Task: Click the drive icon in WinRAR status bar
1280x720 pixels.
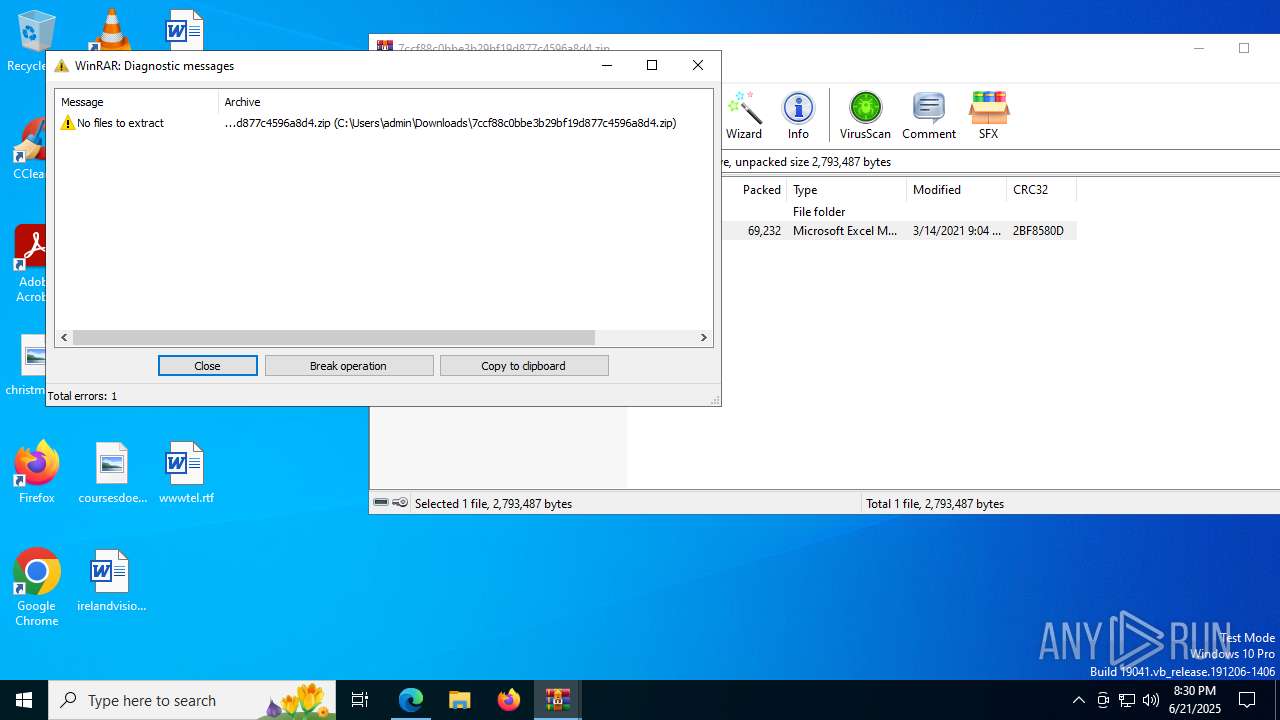Action: tap(381, 503)
